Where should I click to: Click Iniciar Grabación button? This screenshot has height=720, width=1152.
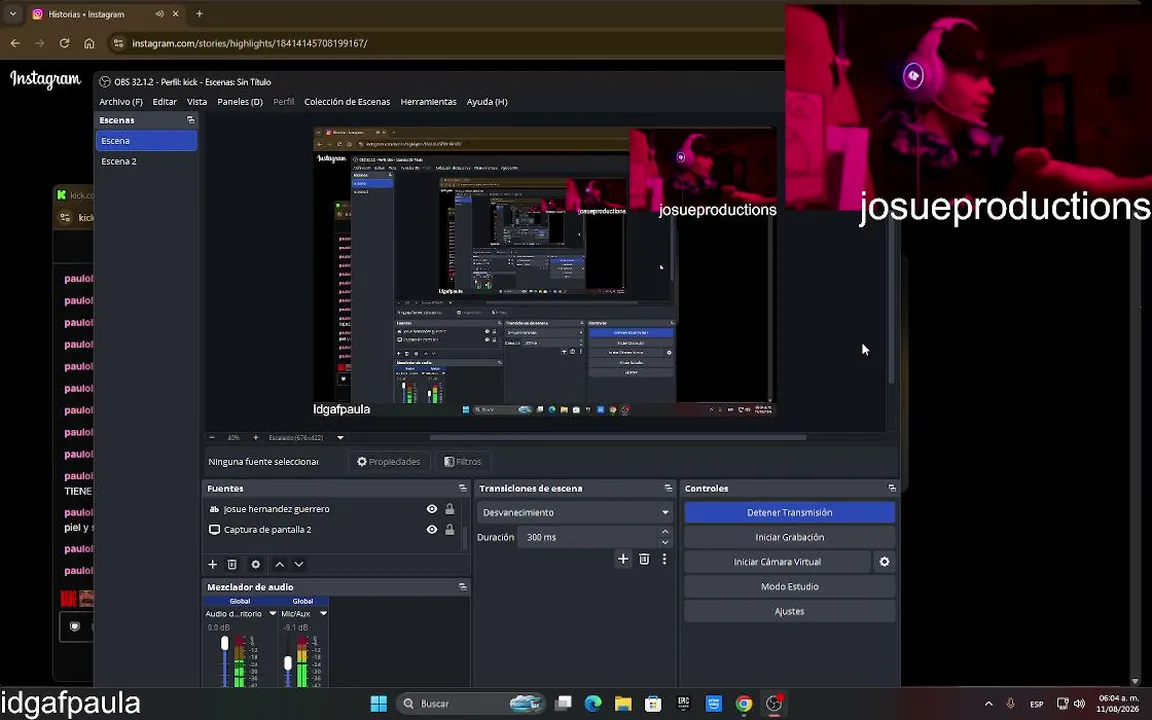790,537
